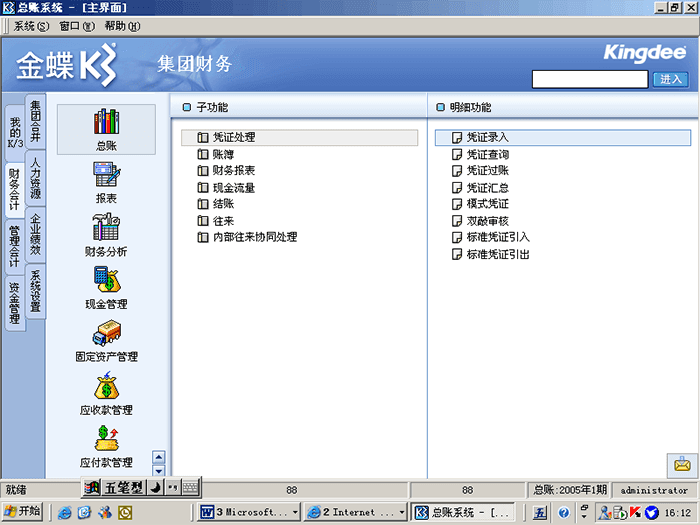This screenshot has width=700, height=525.
Task: Select 账簿 in the sub-function list
Action: pyautogui.click(x=223, y=154)
